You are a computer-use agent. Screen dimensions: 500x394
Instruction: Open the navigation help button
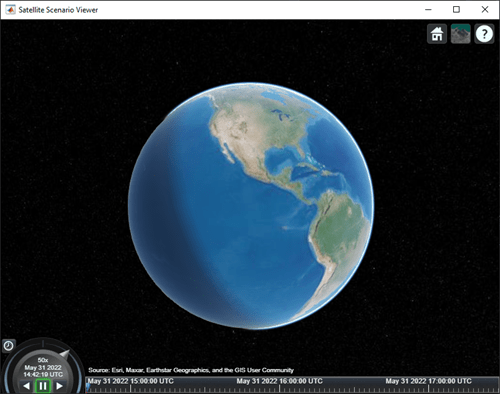click(x=484, y=34)
